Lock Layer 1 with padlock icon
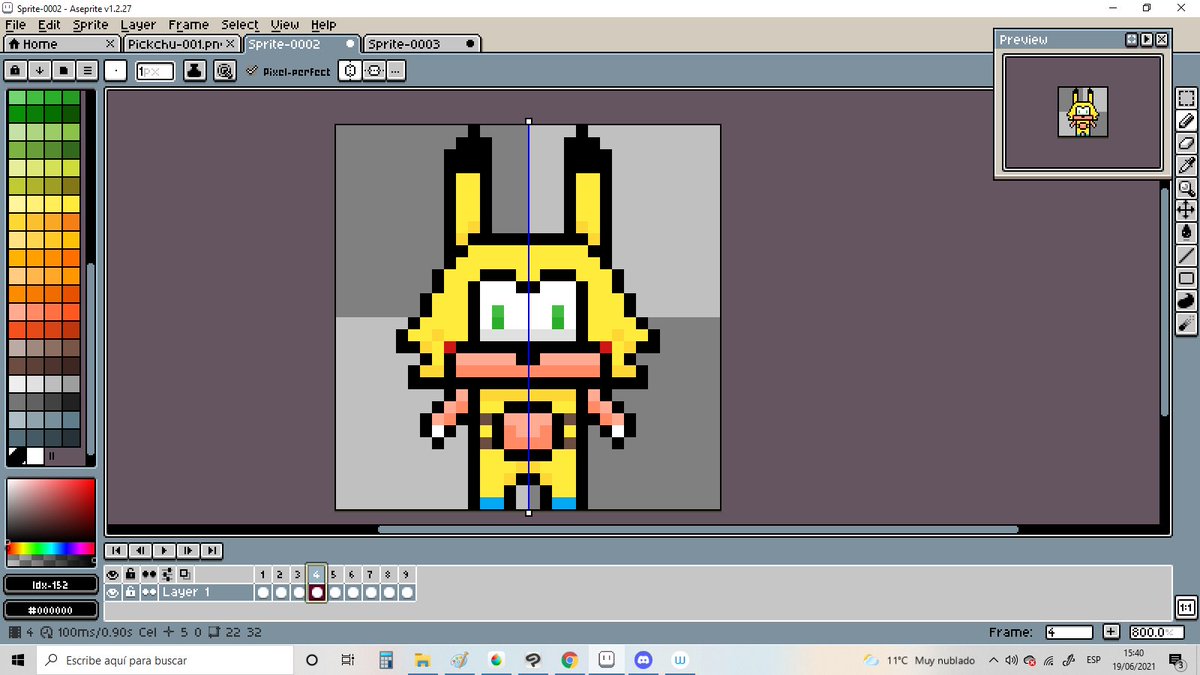This screenshot has height=675, width=1200. click(x=131, y=593)
